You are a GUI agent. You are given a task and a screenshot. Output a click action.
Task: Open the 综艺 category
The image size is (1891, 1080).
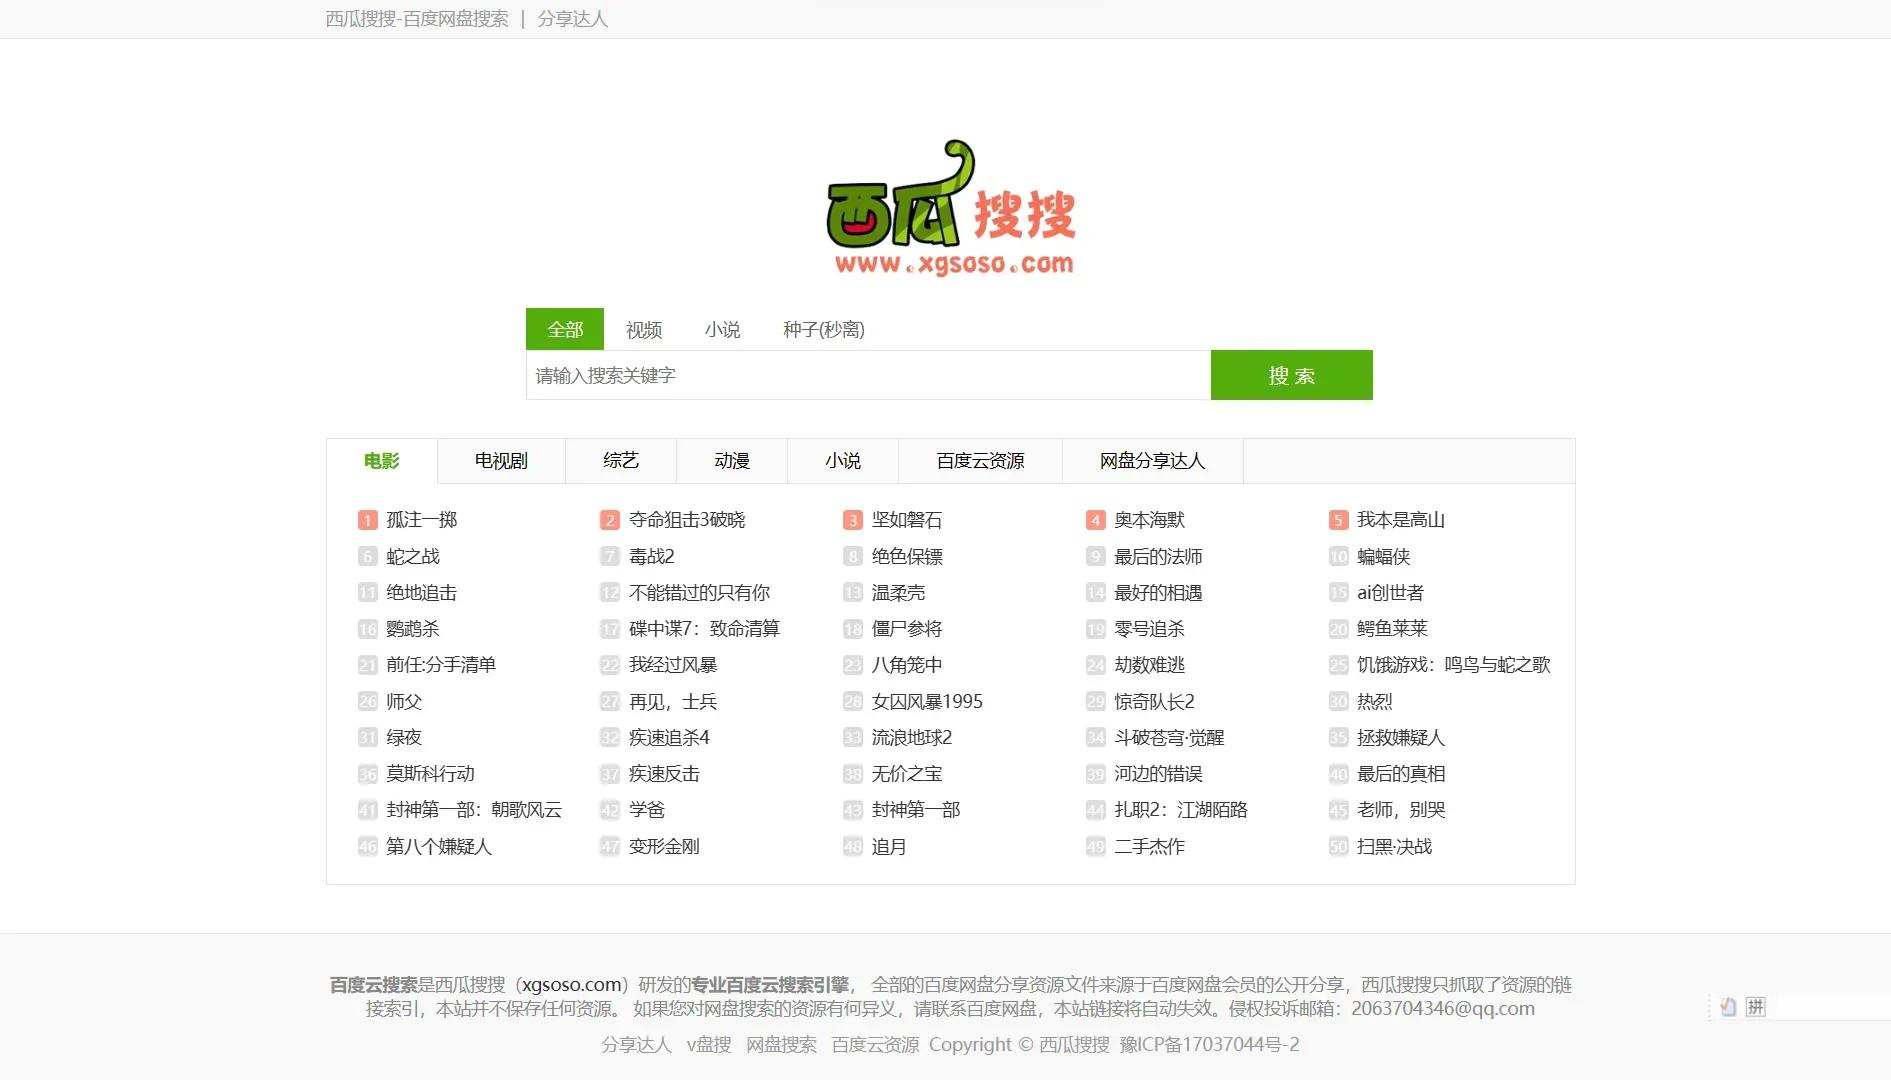point(621,461)
